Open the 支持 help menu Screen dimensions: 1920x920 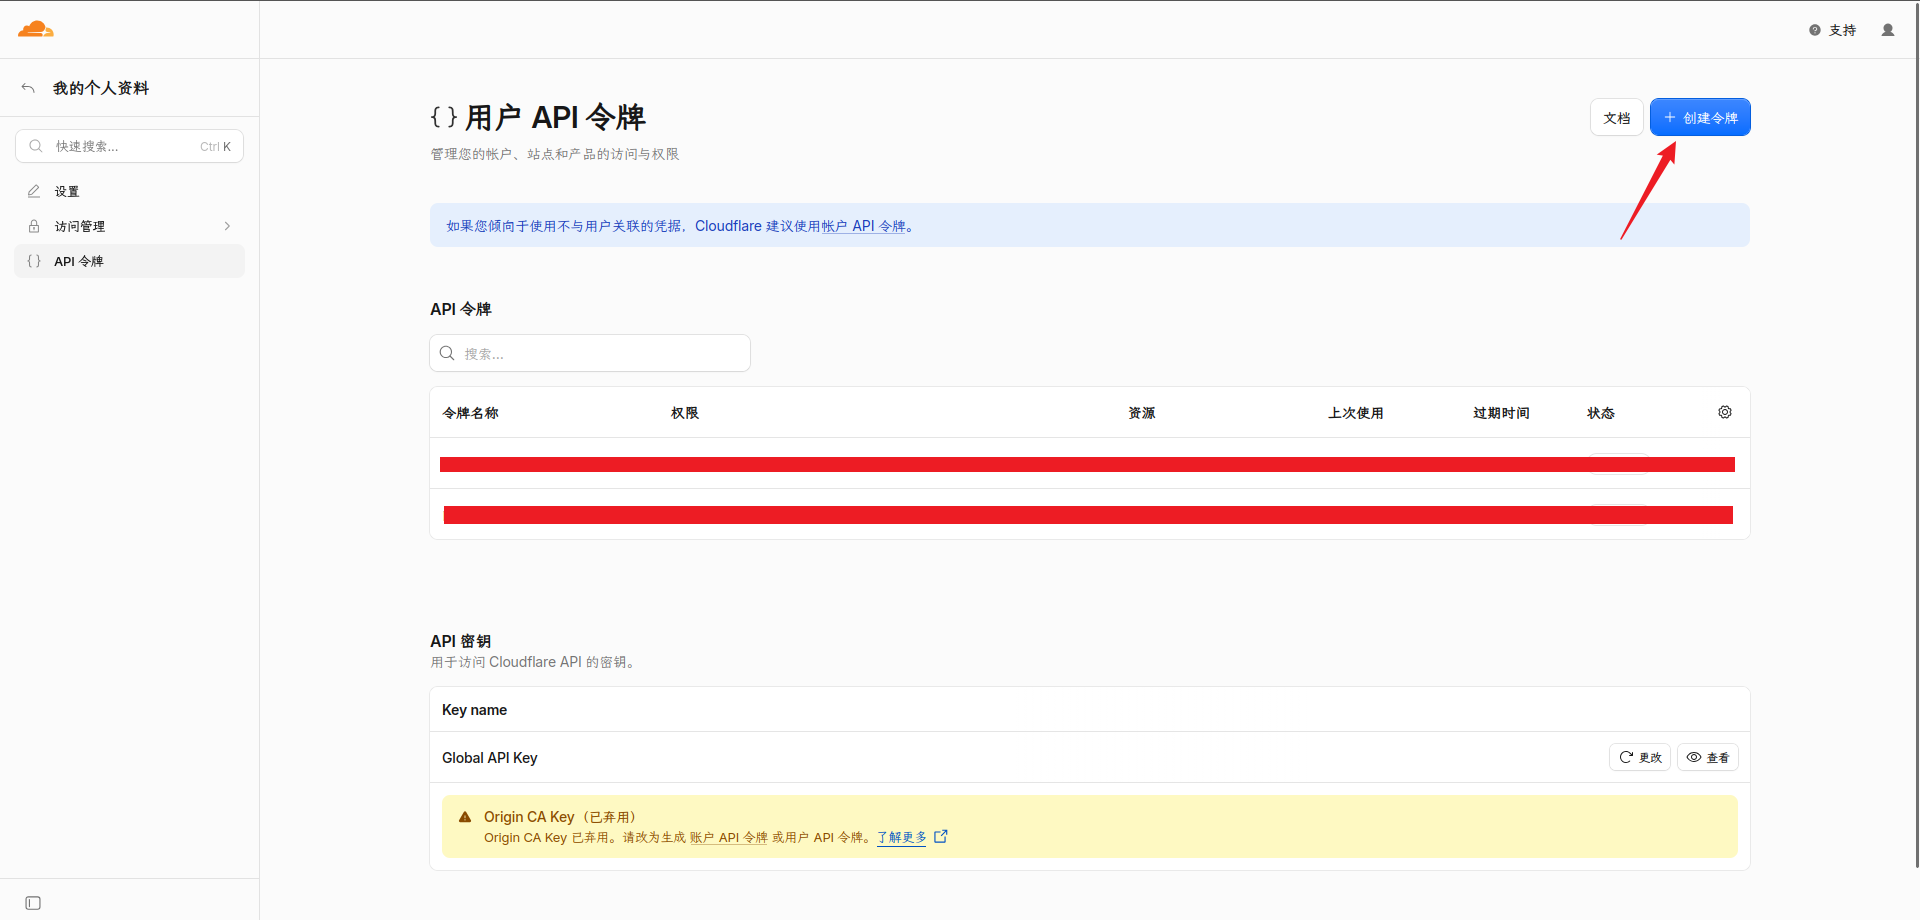coord(1833,30)
